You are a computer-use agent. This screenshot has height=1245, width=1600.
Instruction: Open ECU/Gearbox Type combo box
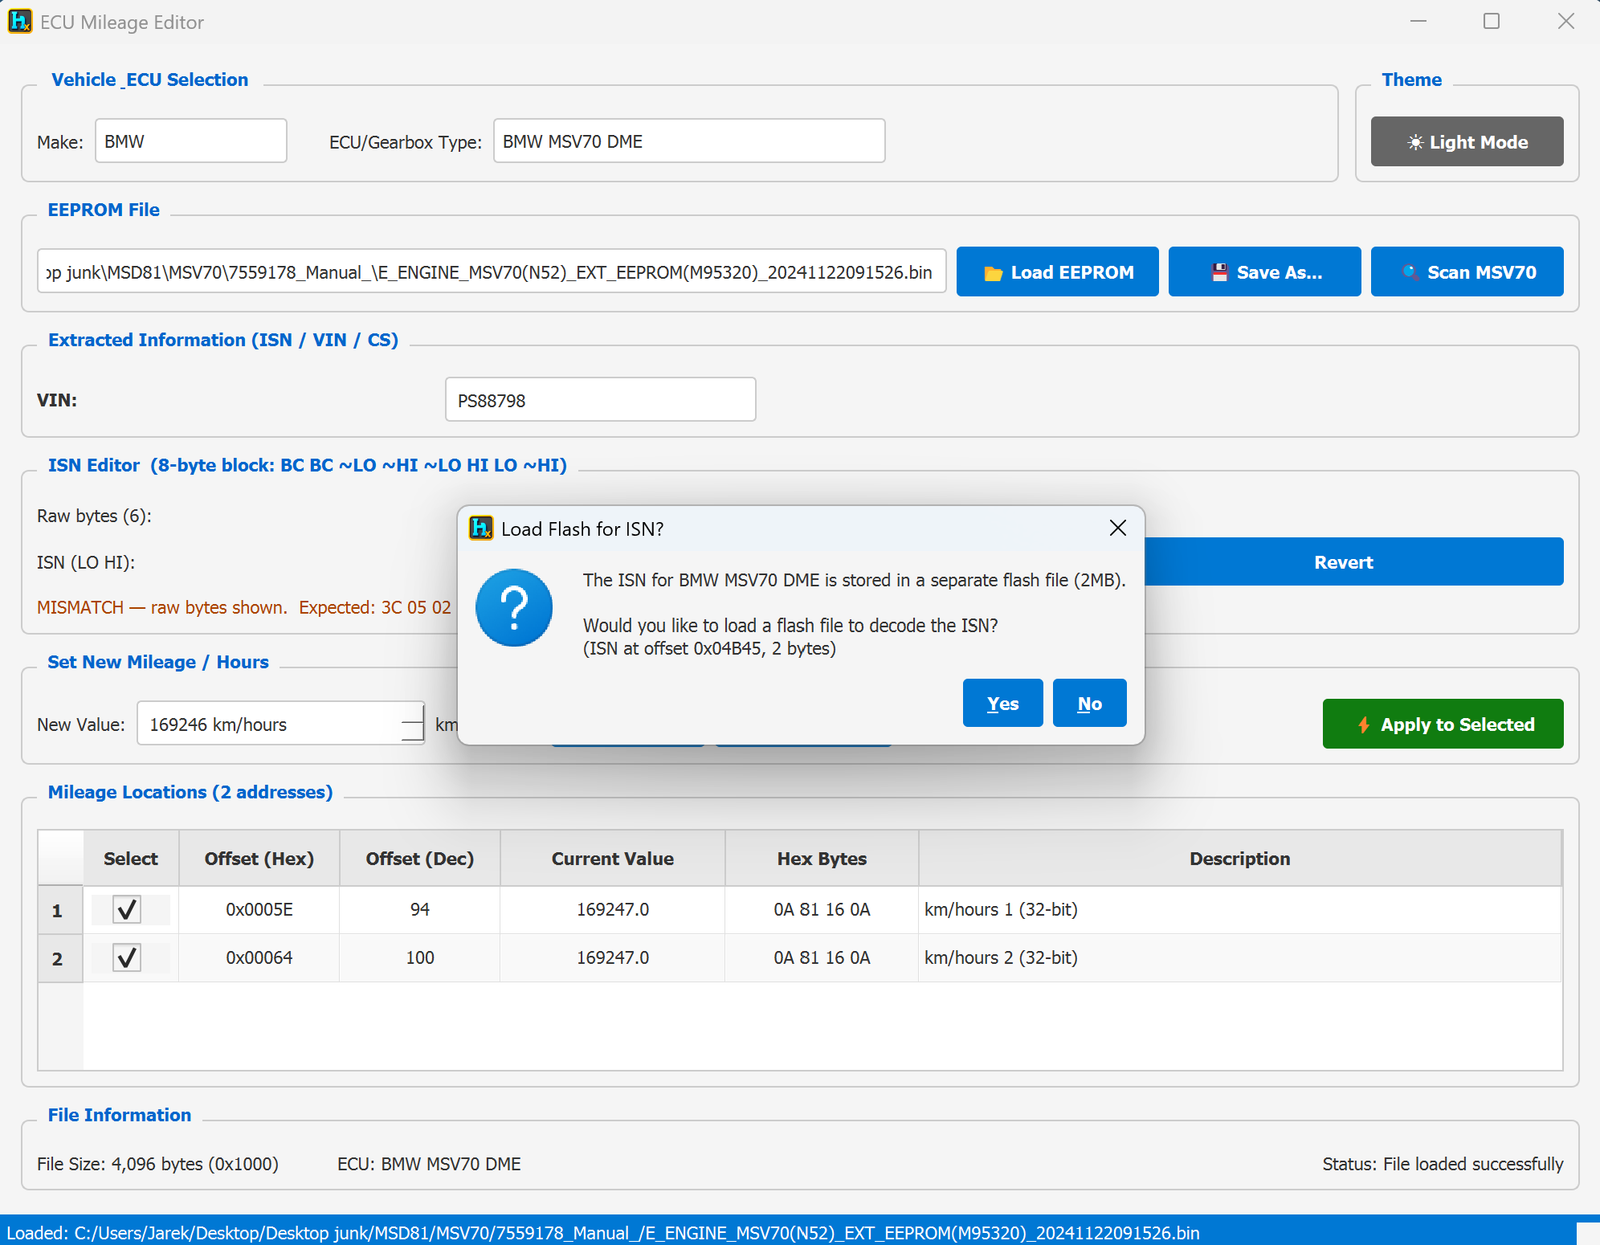pos(689,141)
